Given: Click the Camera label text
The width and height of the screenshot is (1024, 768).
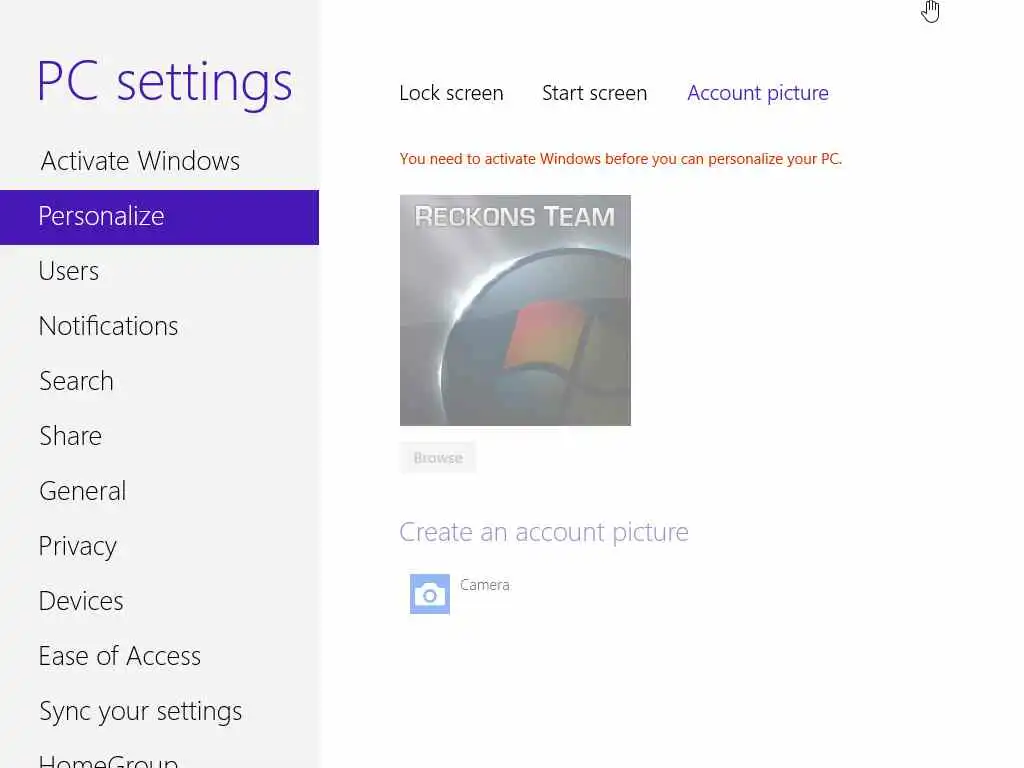Looking at the screenshot, I should point(485,585).
